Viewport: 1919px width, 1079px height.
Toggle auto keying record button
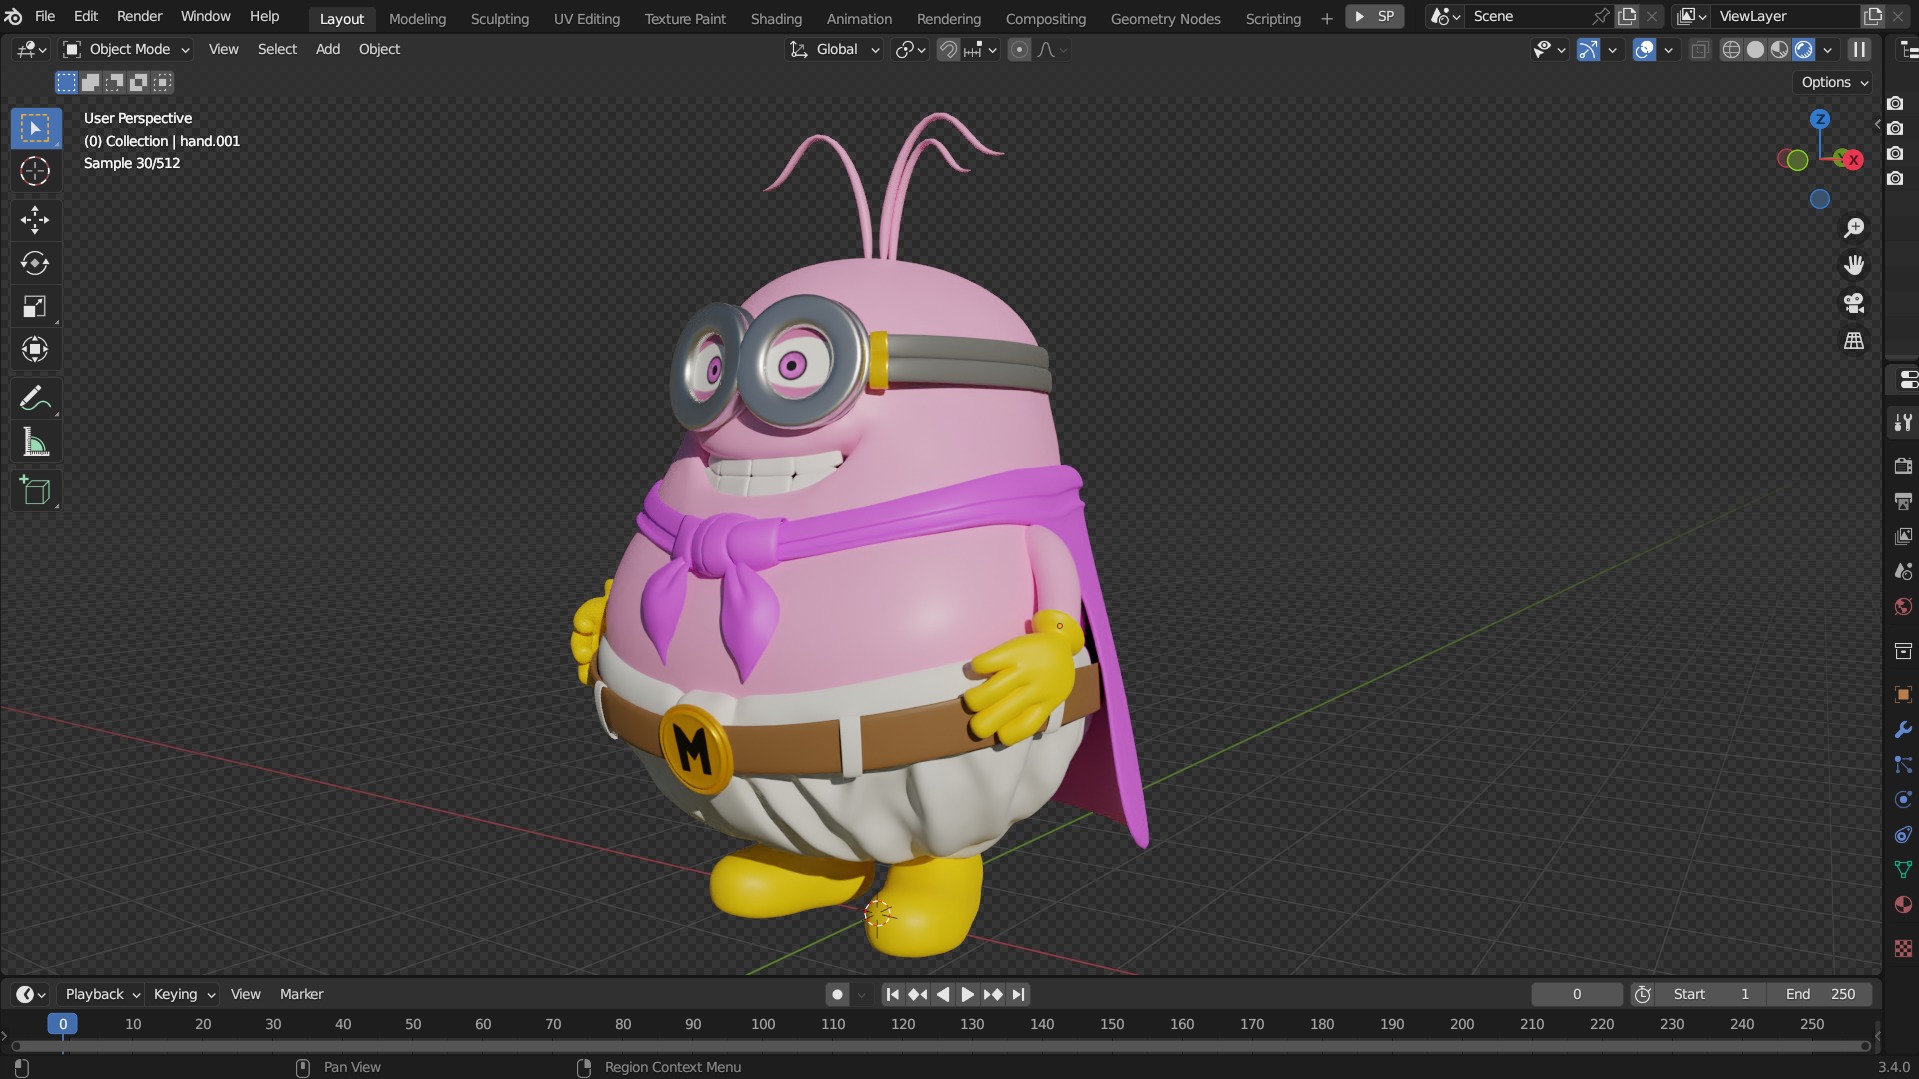click(x=838, y=994)
